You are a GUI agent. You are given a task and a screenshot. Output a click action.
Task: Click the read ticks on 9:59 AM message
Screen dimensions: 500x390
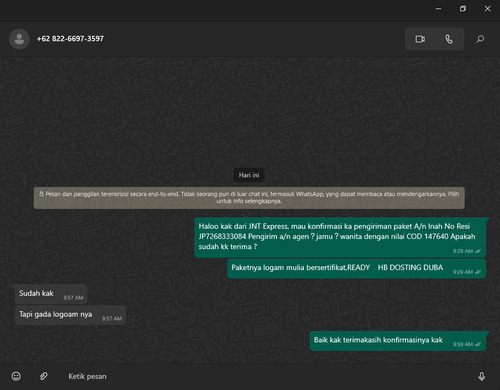point(478,344)
